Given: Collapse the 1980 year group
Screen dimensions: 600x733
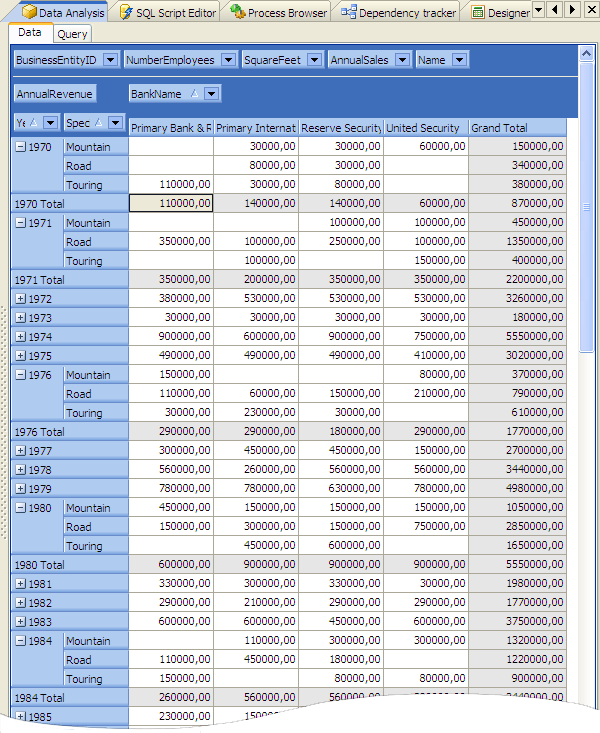Looking at the screenshot, I should (20, 508).
